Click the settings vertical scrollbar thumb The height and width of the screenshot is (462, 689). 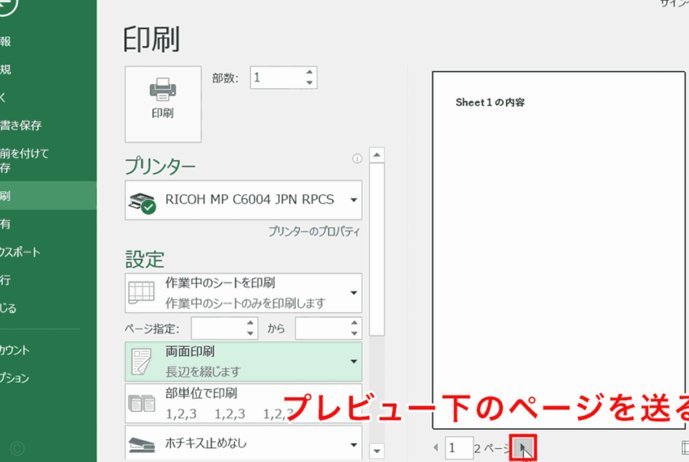click(x=377, y=249)
